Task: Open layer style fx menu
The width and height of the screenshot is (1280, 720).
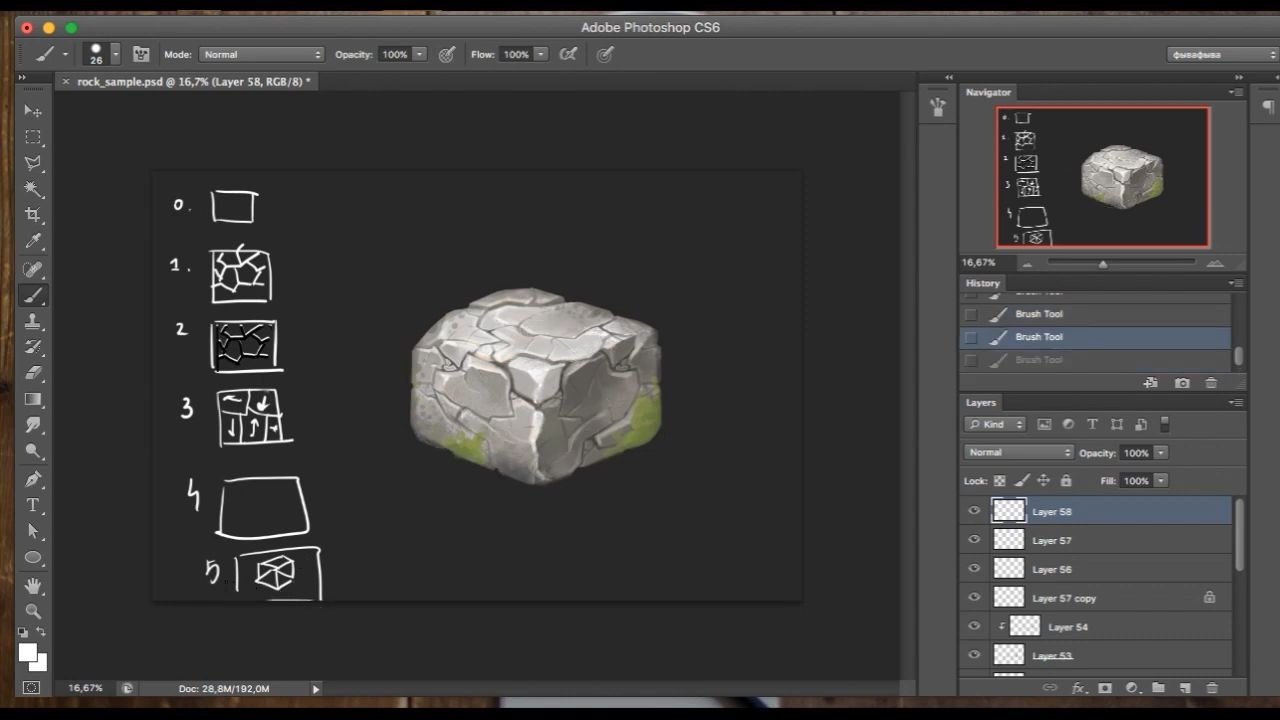Action: coord(1078,688)
